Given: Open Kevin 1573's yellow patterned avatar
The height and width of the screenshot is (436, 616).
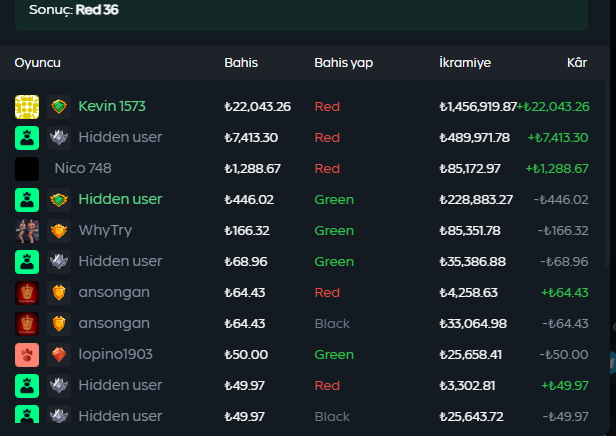Looking at the screenshot, I should click(27, 107).
